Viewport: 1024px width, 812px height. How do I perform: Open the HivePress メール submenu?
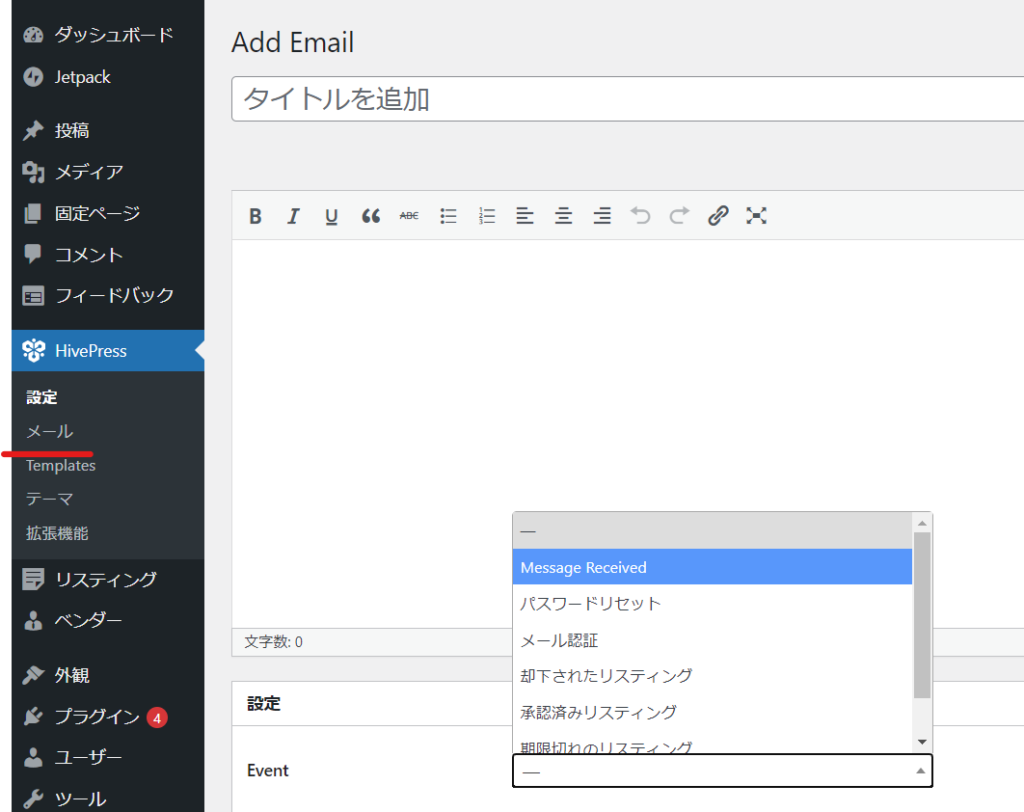(50, 431)
